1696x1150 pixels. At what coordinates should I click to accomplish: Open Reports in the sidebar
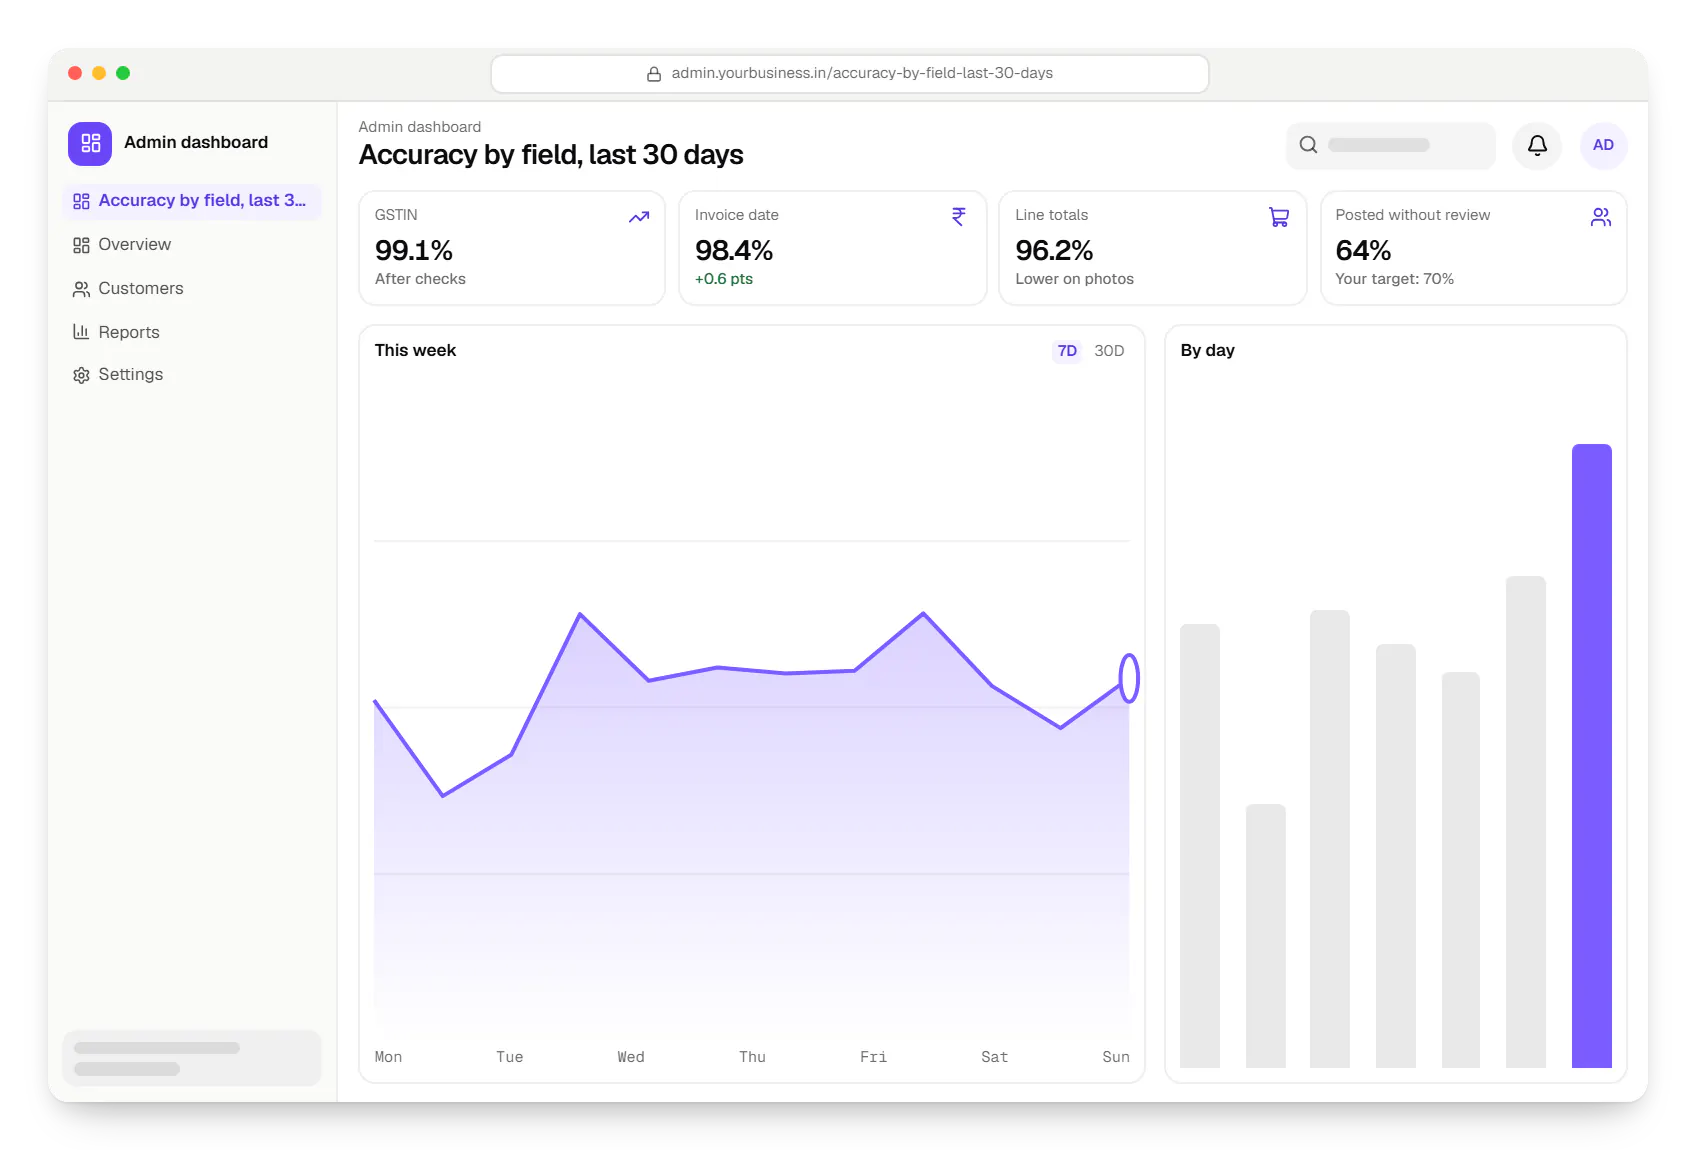point(192,332)
